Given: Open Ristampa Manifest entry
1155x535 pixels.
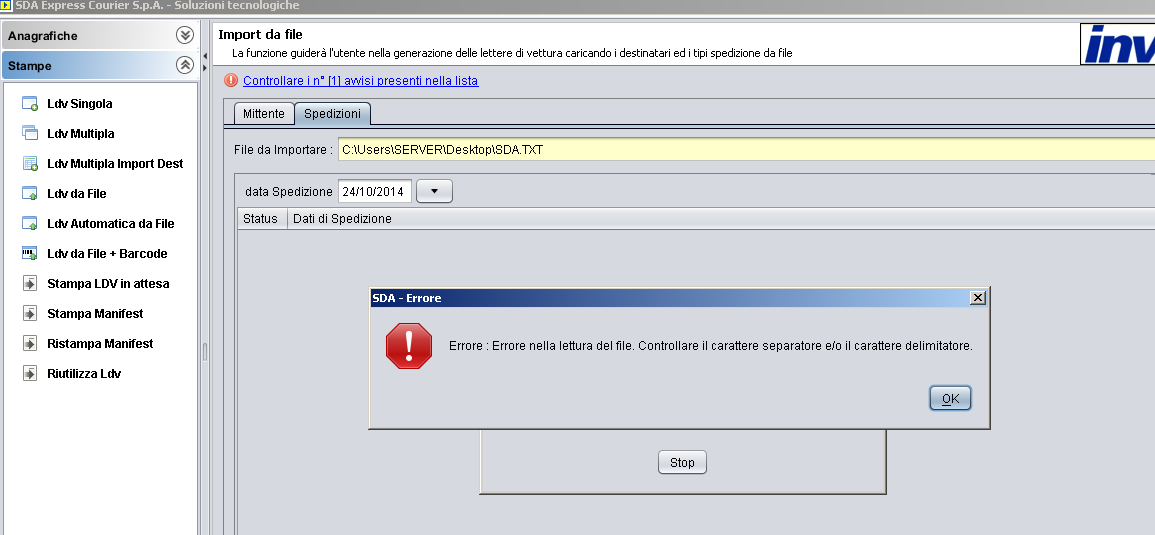Looking at the screenshot, I should [100, 343].
